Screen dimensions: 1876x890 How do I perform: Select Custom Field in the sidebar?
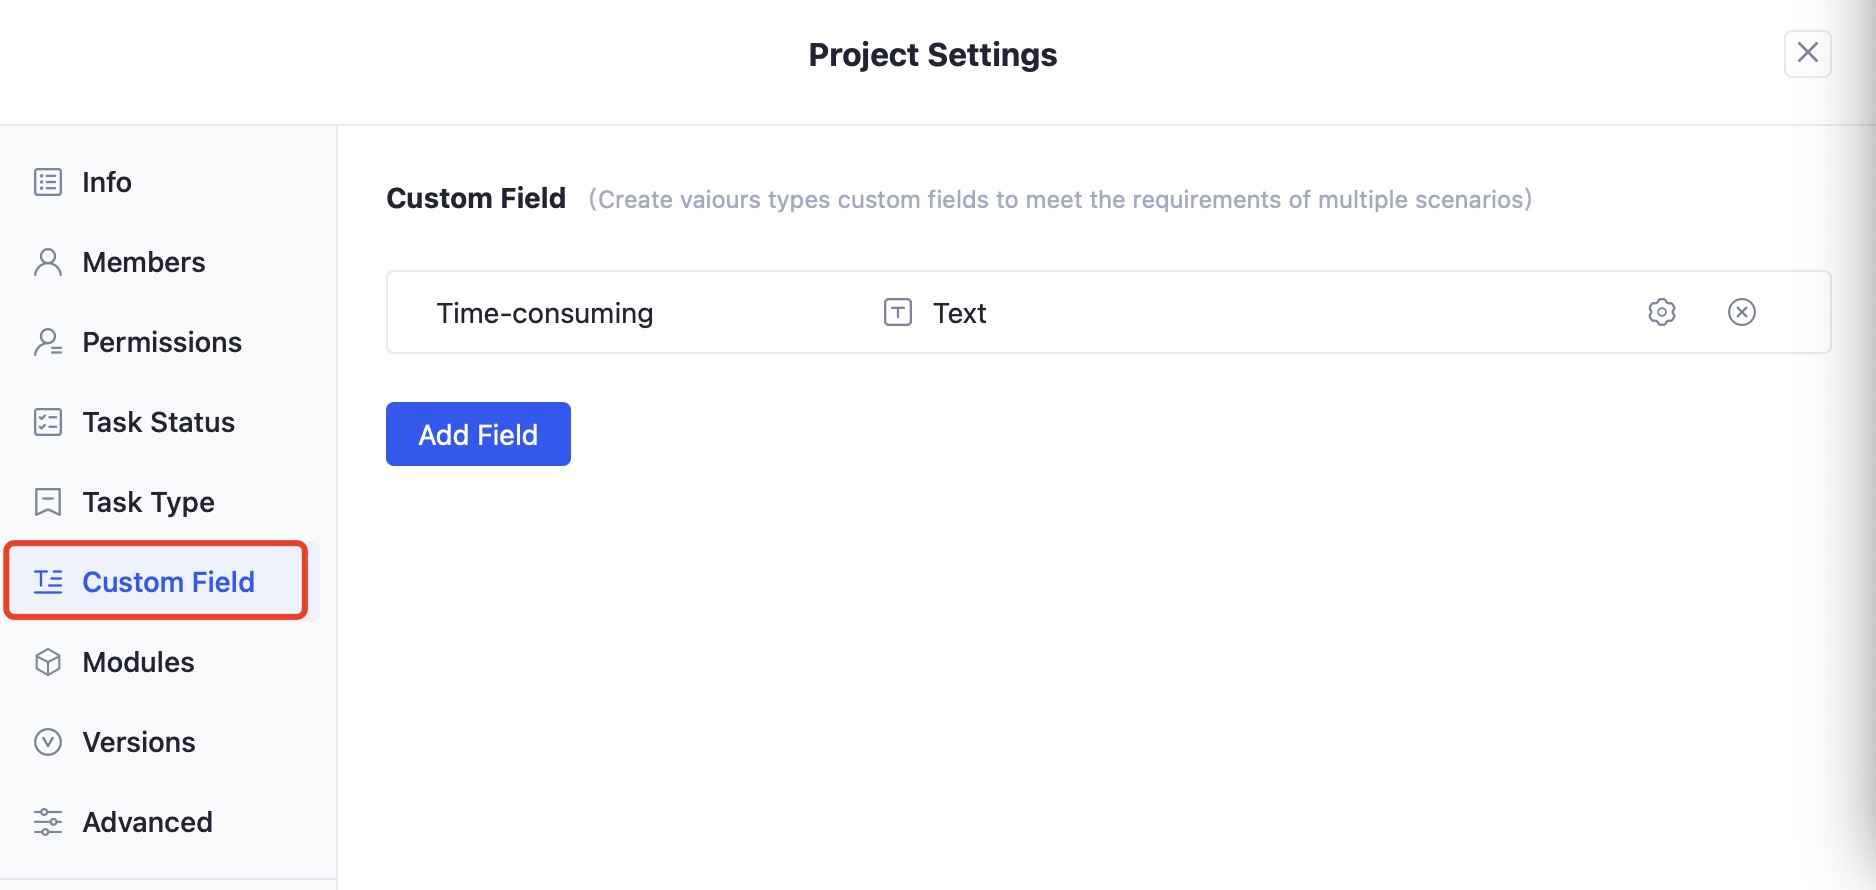click(167, 581)
